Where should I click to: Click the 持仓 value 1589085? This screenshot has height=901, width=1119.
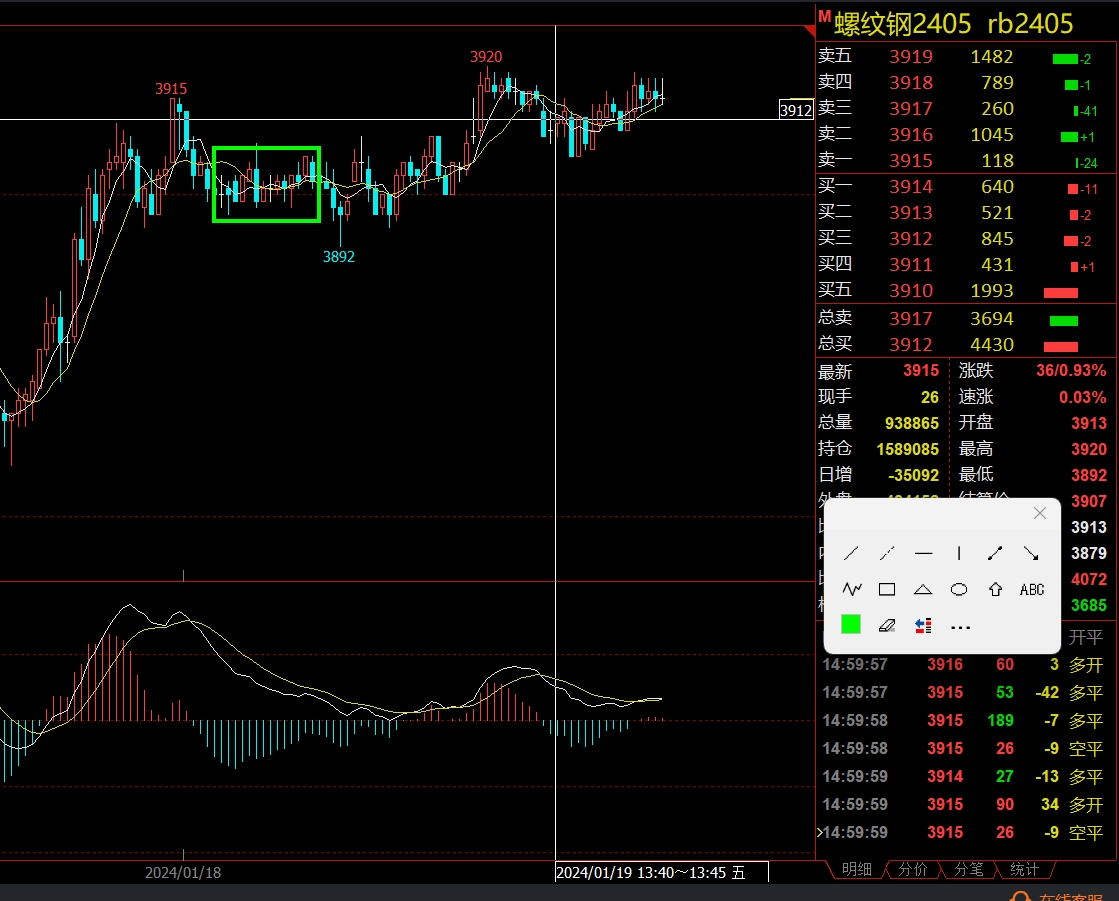[908, 449]
